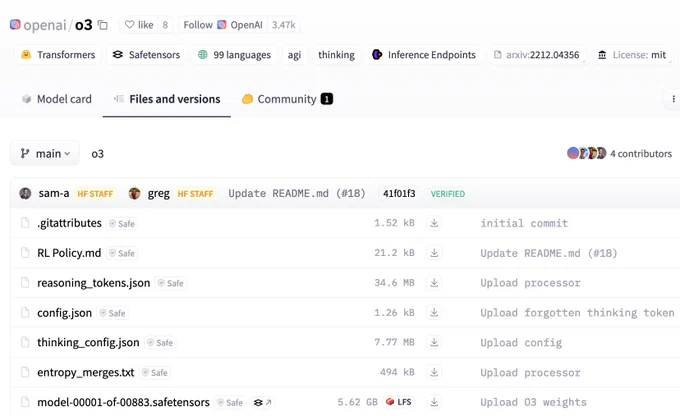Open the RL Policy.md file
The height and width of the screenshot is (416, 680).
coord(69,253)
